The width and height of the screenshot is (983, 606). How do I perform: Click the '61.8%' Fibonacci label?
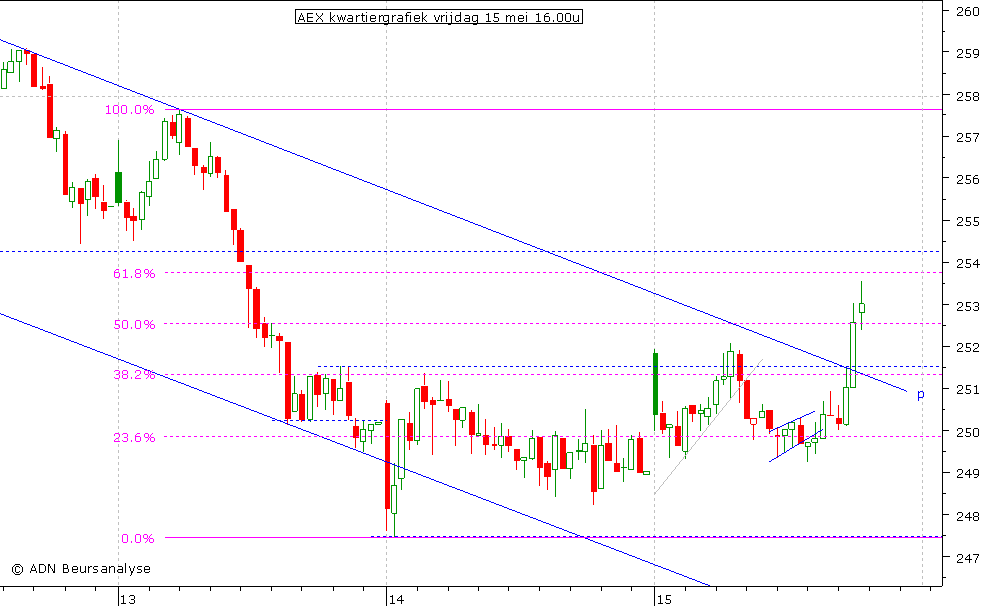[134, 273]
